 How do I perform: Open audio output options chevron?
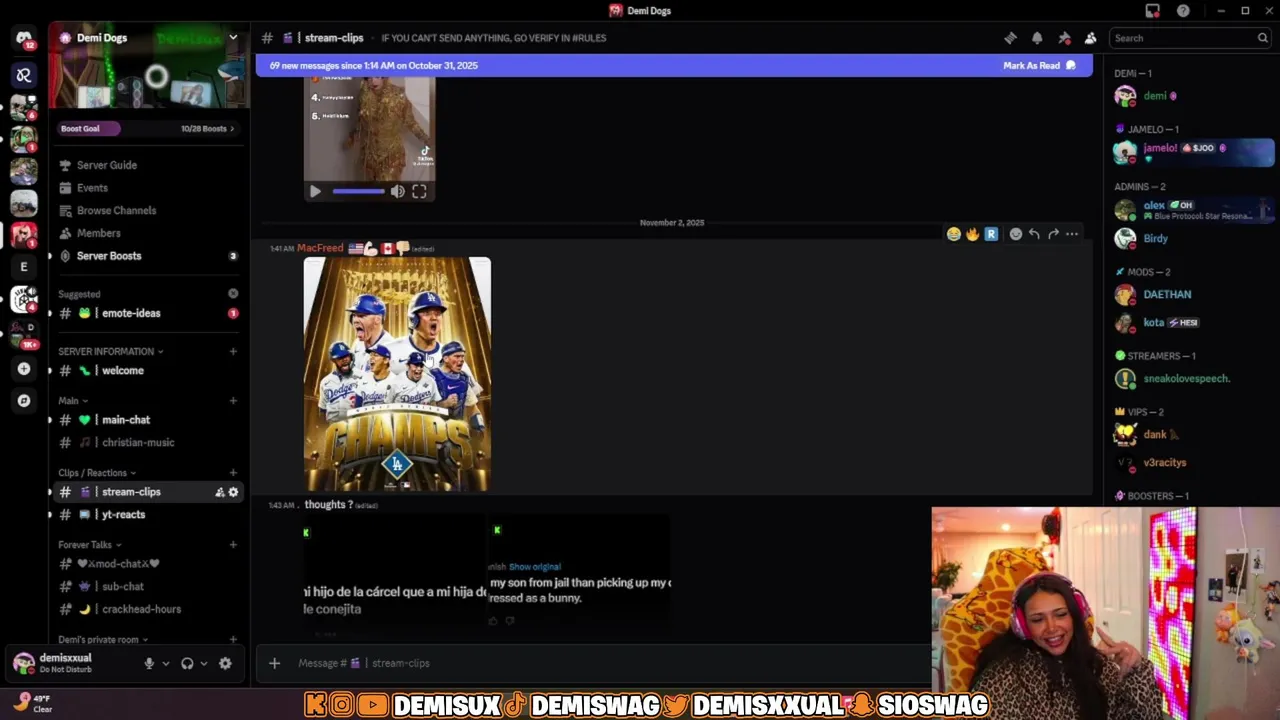(x=204, y=663)
